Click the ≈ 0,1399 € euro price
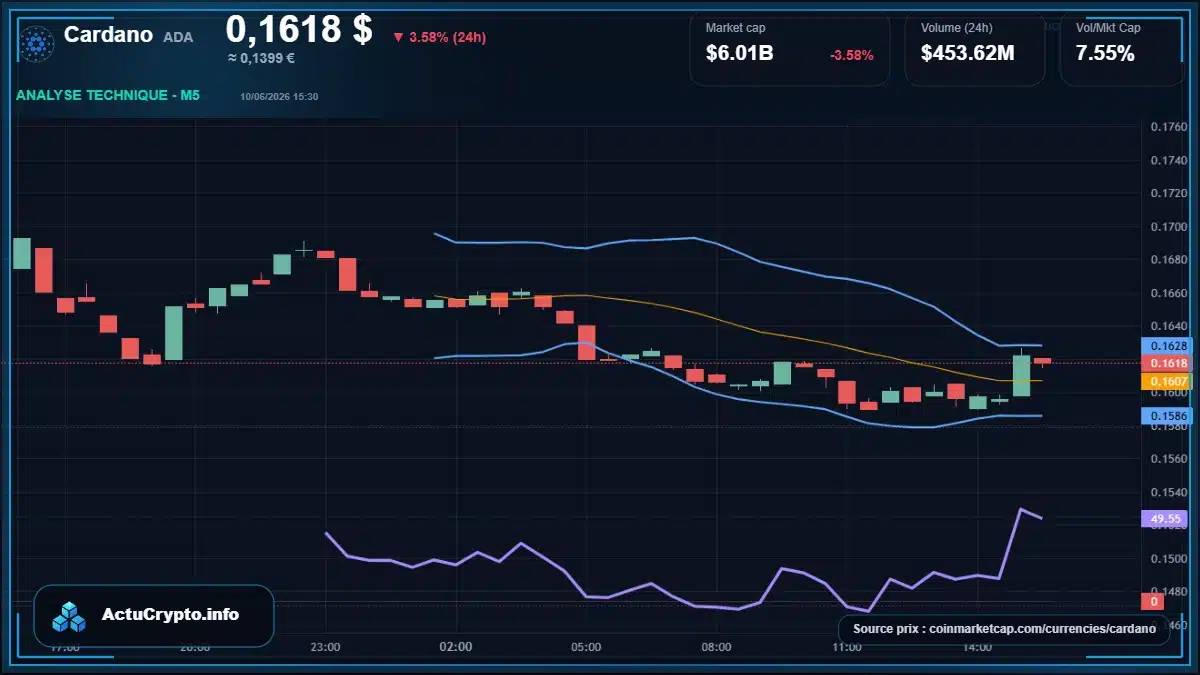1200x675 pixels. tap(261, 58)
